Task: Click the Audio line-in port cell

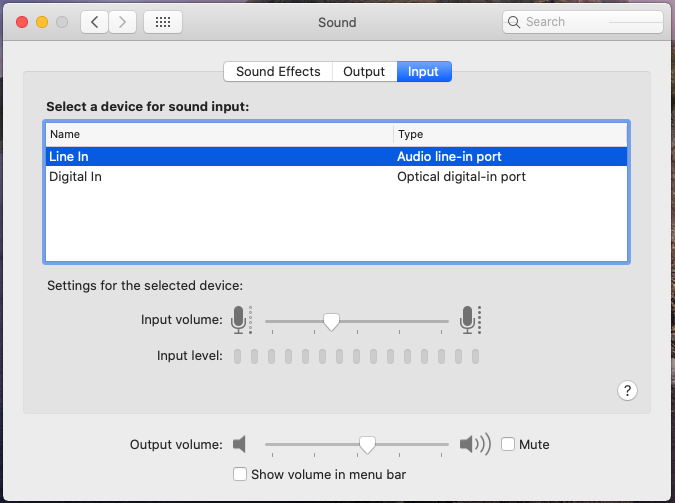Action: click(x=449, y=156)
